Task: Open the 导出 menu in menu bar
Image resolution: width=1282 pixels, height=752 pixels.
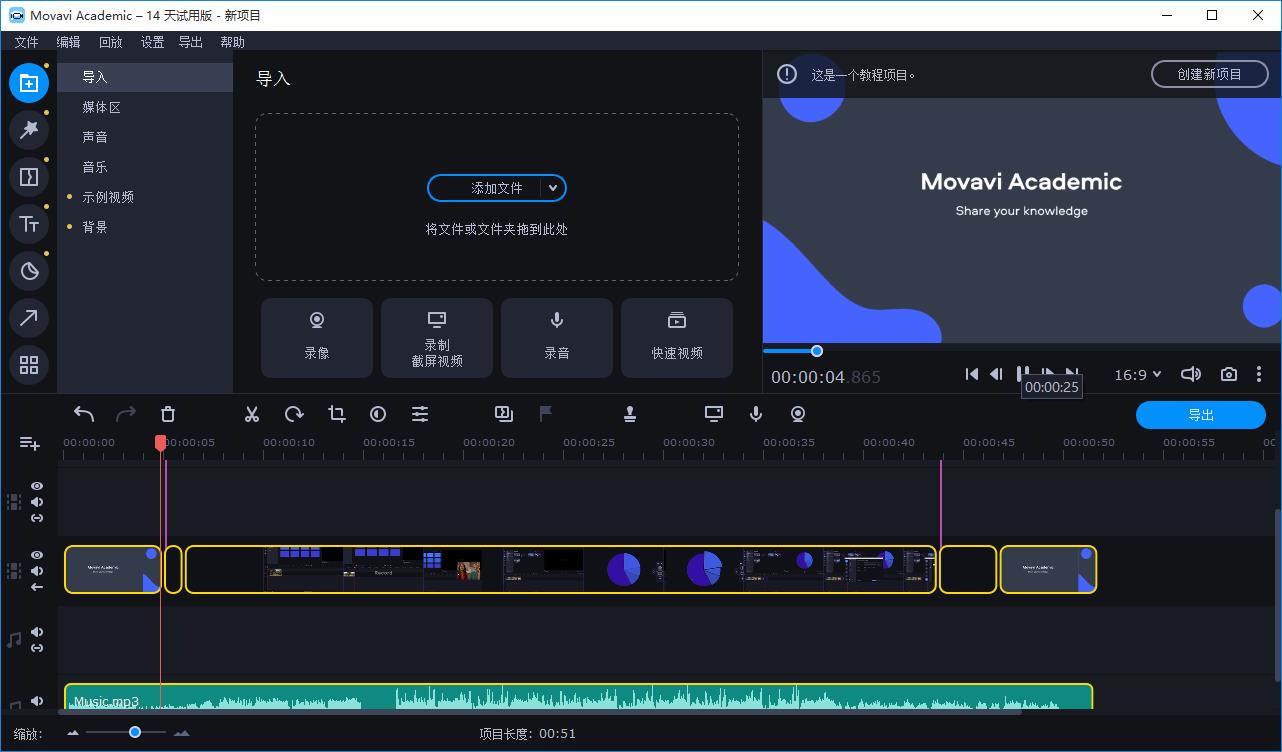Action: tap(190, 42)
